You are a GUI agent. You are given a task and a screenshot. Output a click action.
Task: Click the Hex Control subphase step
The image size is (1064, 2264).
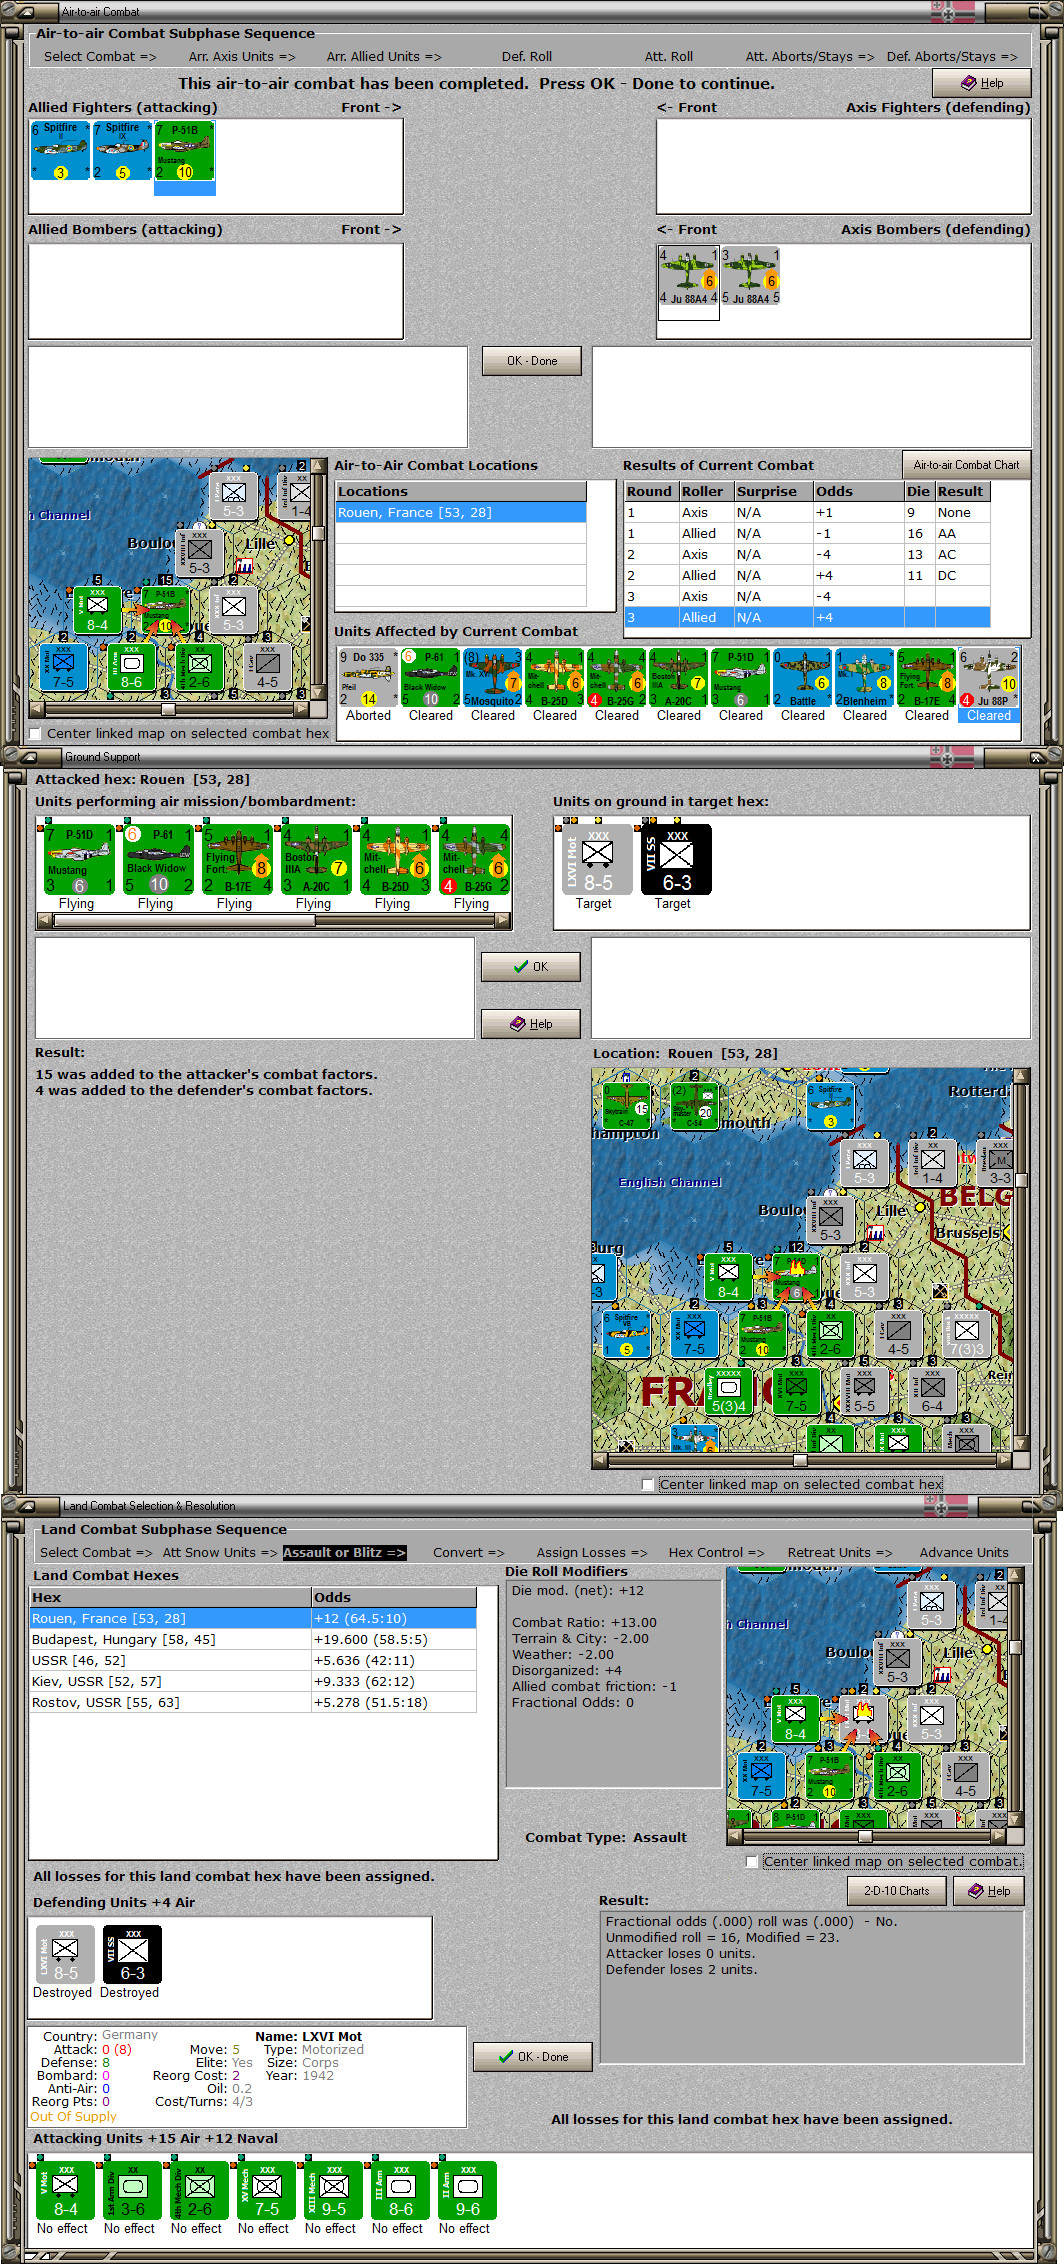(716, 1553)
